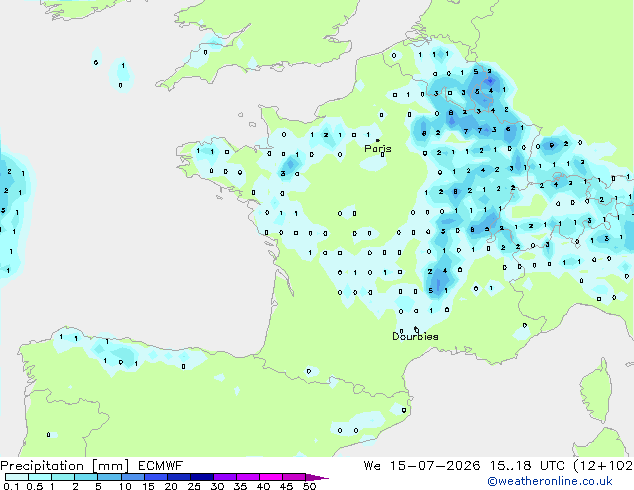This screenshot has width=634, height=490.
Task: Pick the 30–35 mm violet legend swatch
Action: [x=225, y=477]
